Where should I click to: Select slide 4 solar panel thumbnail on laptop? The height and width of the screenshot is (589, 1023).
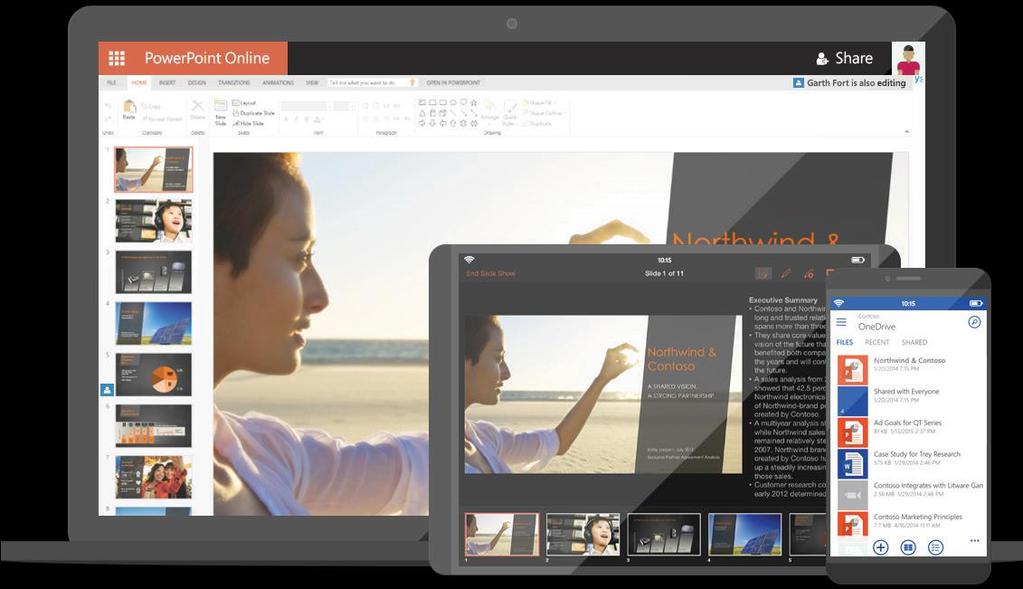coord(153,324)
